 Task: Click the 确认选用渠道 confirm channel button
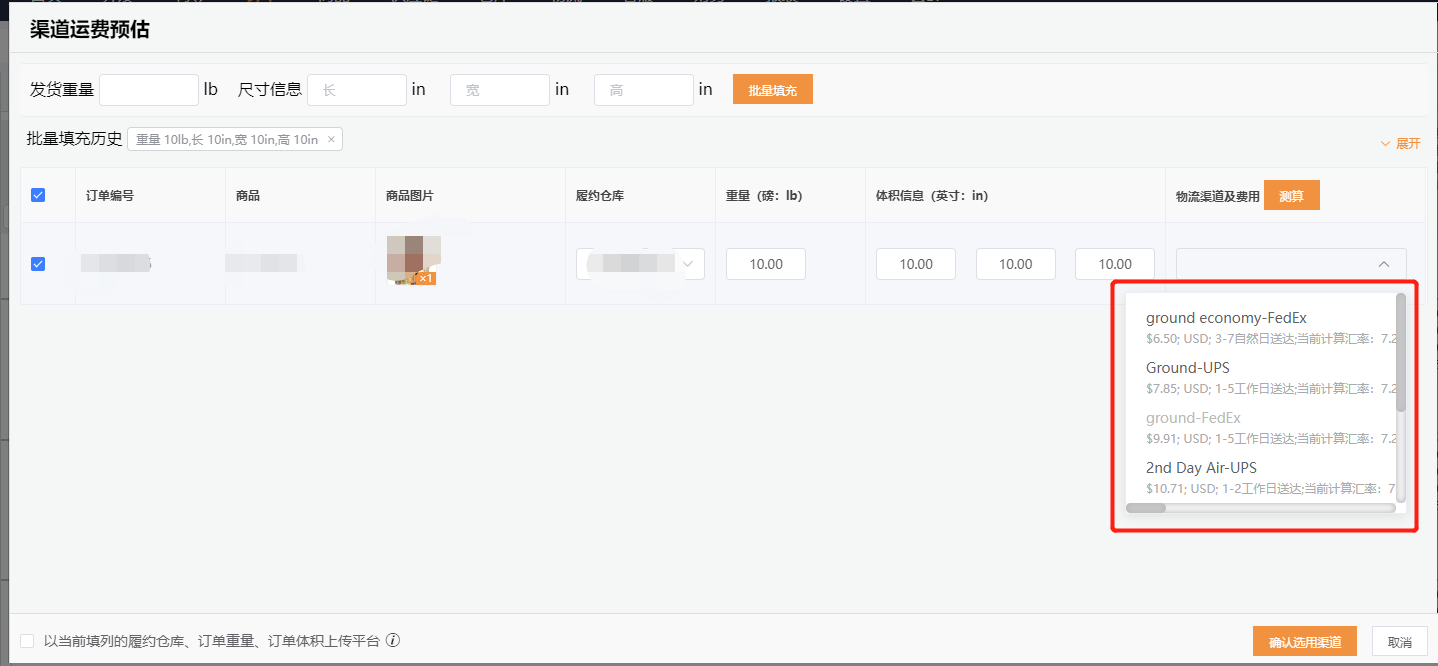pos(1304,641)
